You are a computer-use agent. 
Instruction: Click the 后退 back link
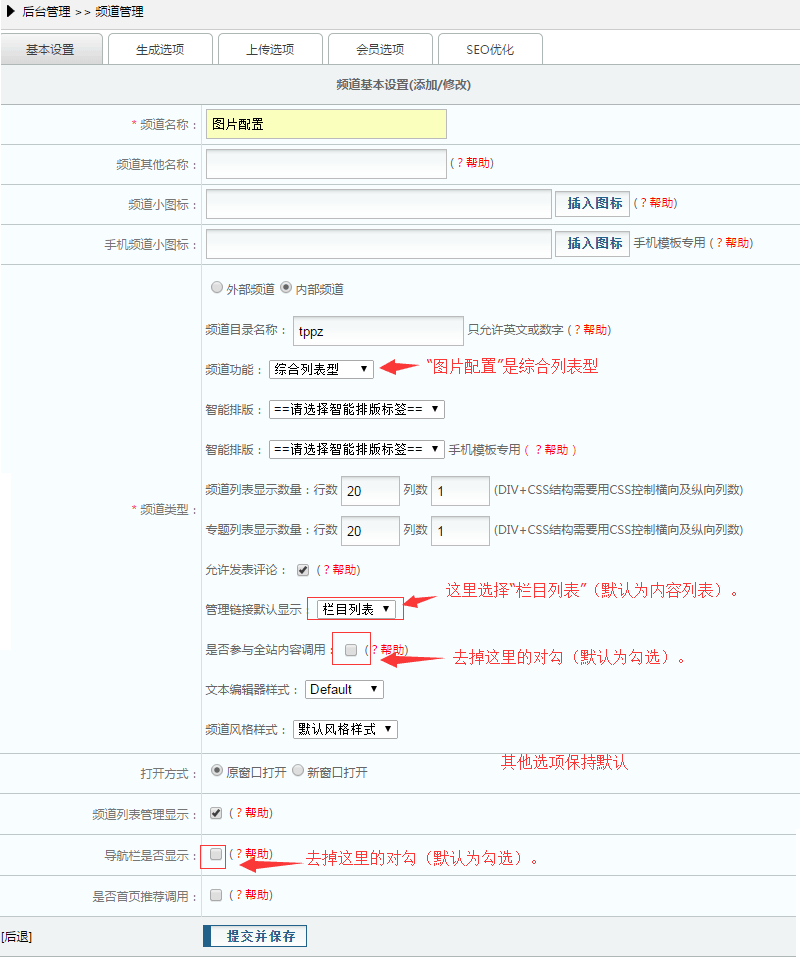coord(17,937)
